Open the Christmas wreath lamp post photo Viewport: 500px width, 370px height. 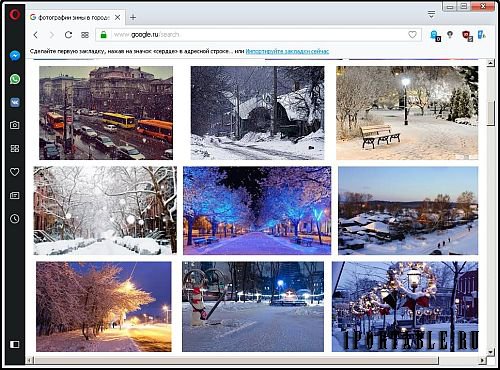(405, 307)
